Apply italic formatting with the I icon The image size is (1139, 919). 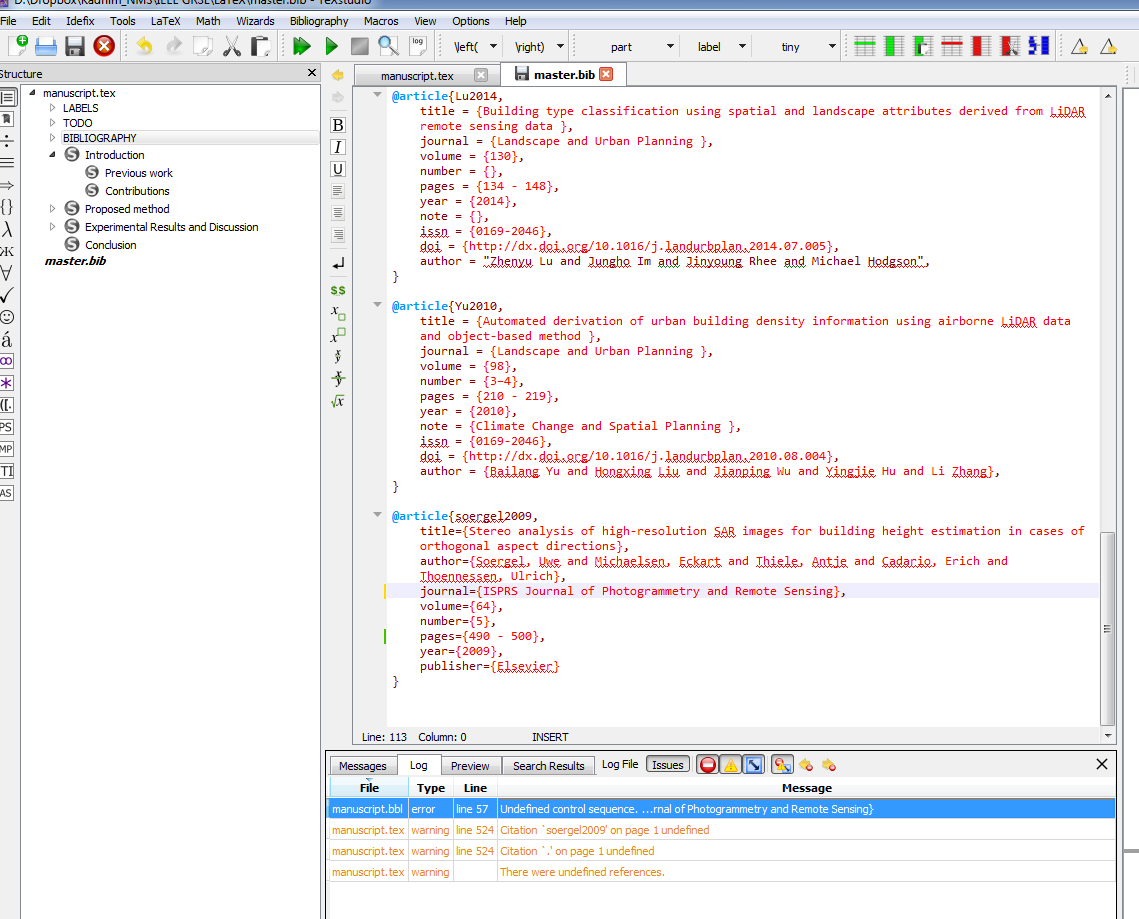click(338, 147)
